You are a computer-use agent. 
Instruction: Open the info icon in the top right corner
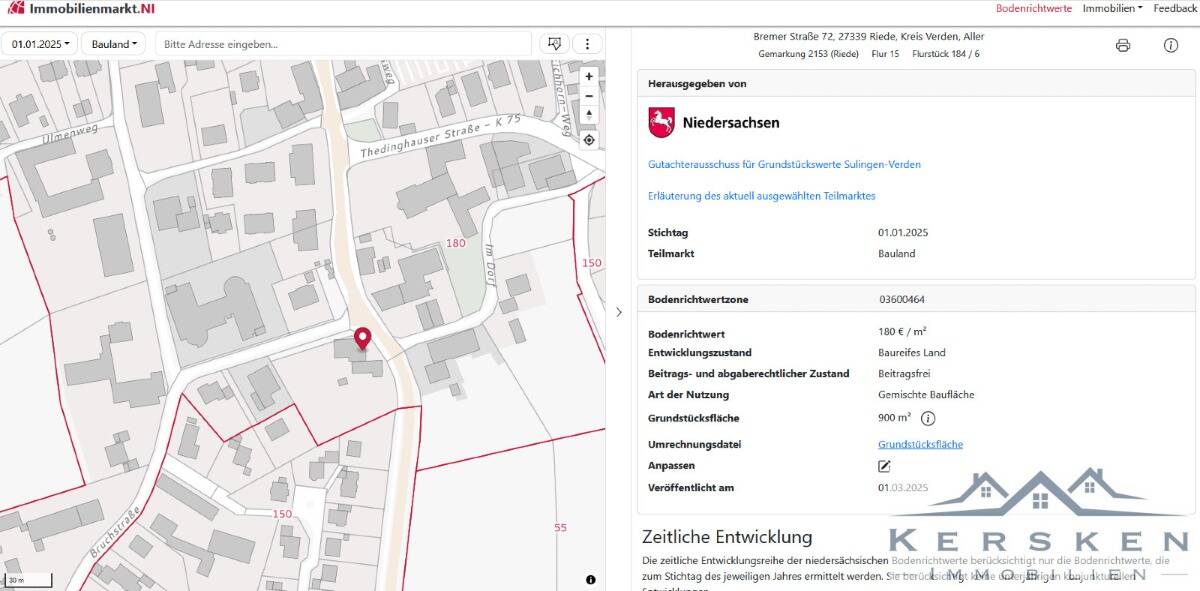(x=1170, y=45)
